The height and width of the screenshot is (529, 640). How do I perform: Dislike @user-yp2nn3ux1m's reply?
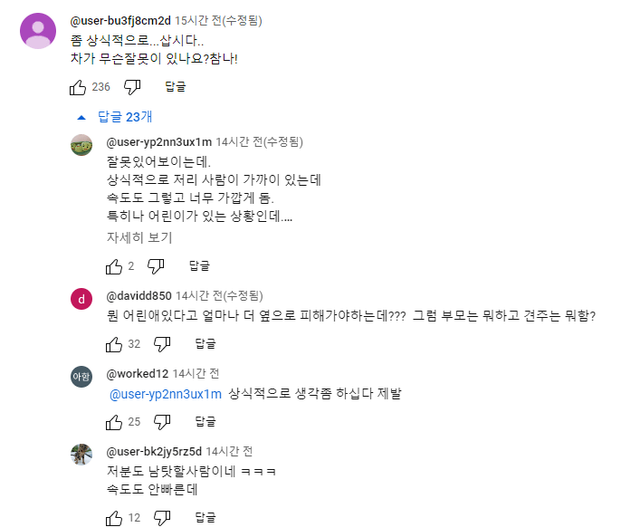155,266
